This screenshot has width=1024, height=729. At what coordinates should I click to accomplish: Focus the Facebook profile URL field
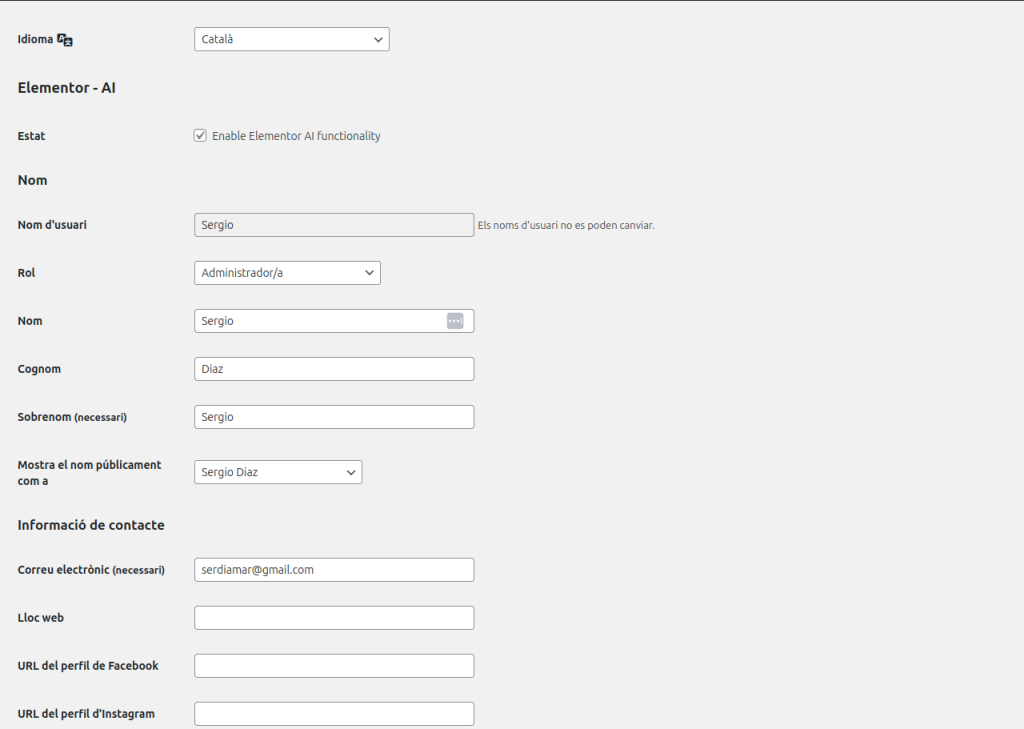334,666
